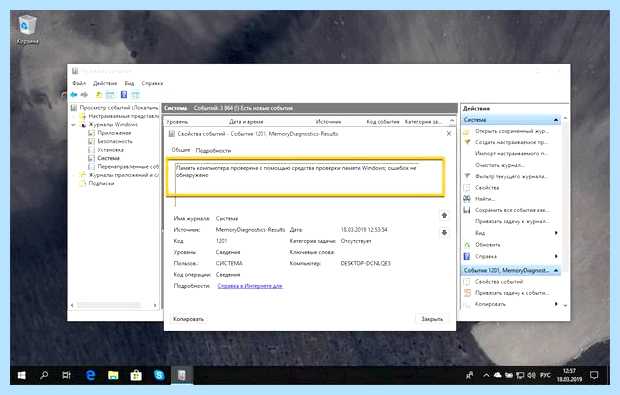
Task: Click the Back arrow in toolbar
Action: (74, 95)
